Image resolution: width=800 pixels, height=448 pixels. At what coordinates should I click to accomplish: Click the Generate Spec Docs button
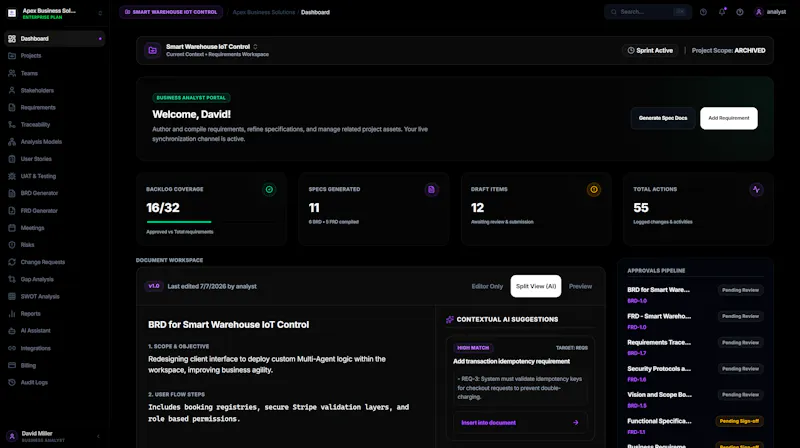coord(663,118)
